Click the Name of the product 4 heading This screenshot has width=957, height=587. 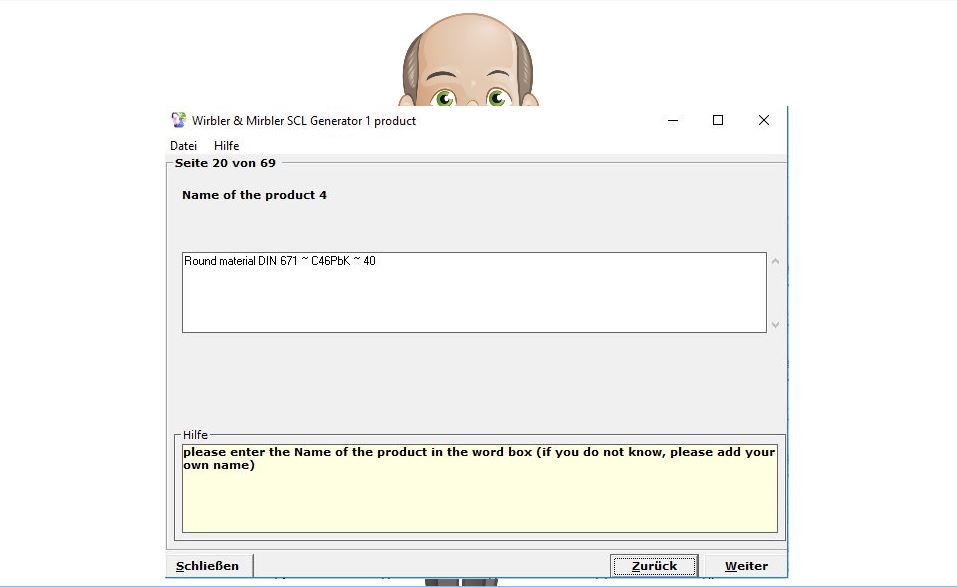coord(254,195)
